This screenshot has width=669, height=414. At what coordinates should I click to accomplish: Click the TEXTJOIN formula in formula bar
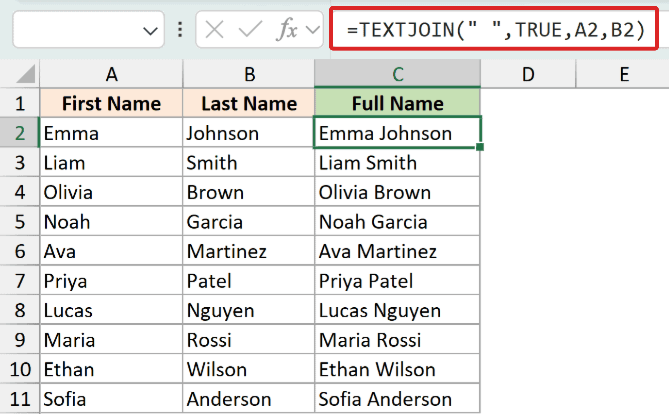click(x=495, y=30)
